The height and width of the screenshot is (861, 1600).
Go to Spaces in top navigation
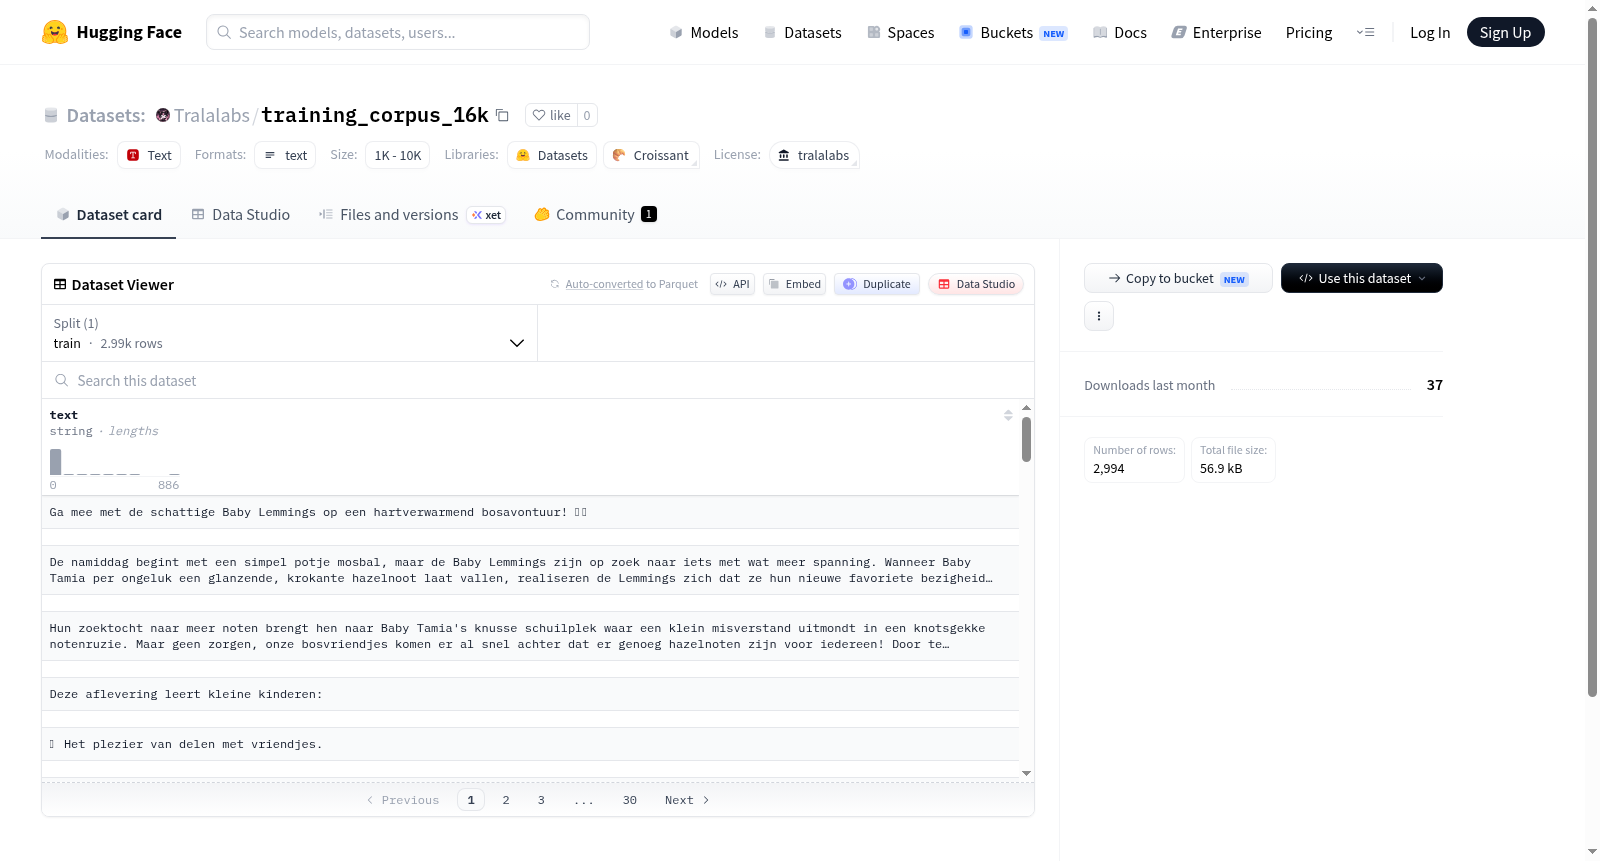click(901, 32)
